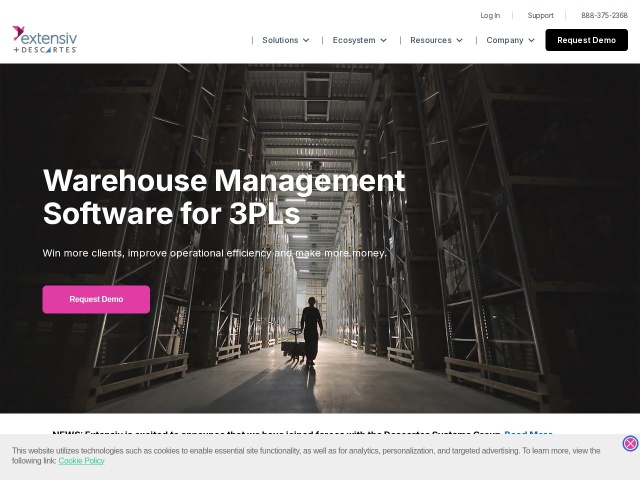The height and width of the screenshot is (480, 640).
Task: Open the Support link
Action: [x=540, y=16]
